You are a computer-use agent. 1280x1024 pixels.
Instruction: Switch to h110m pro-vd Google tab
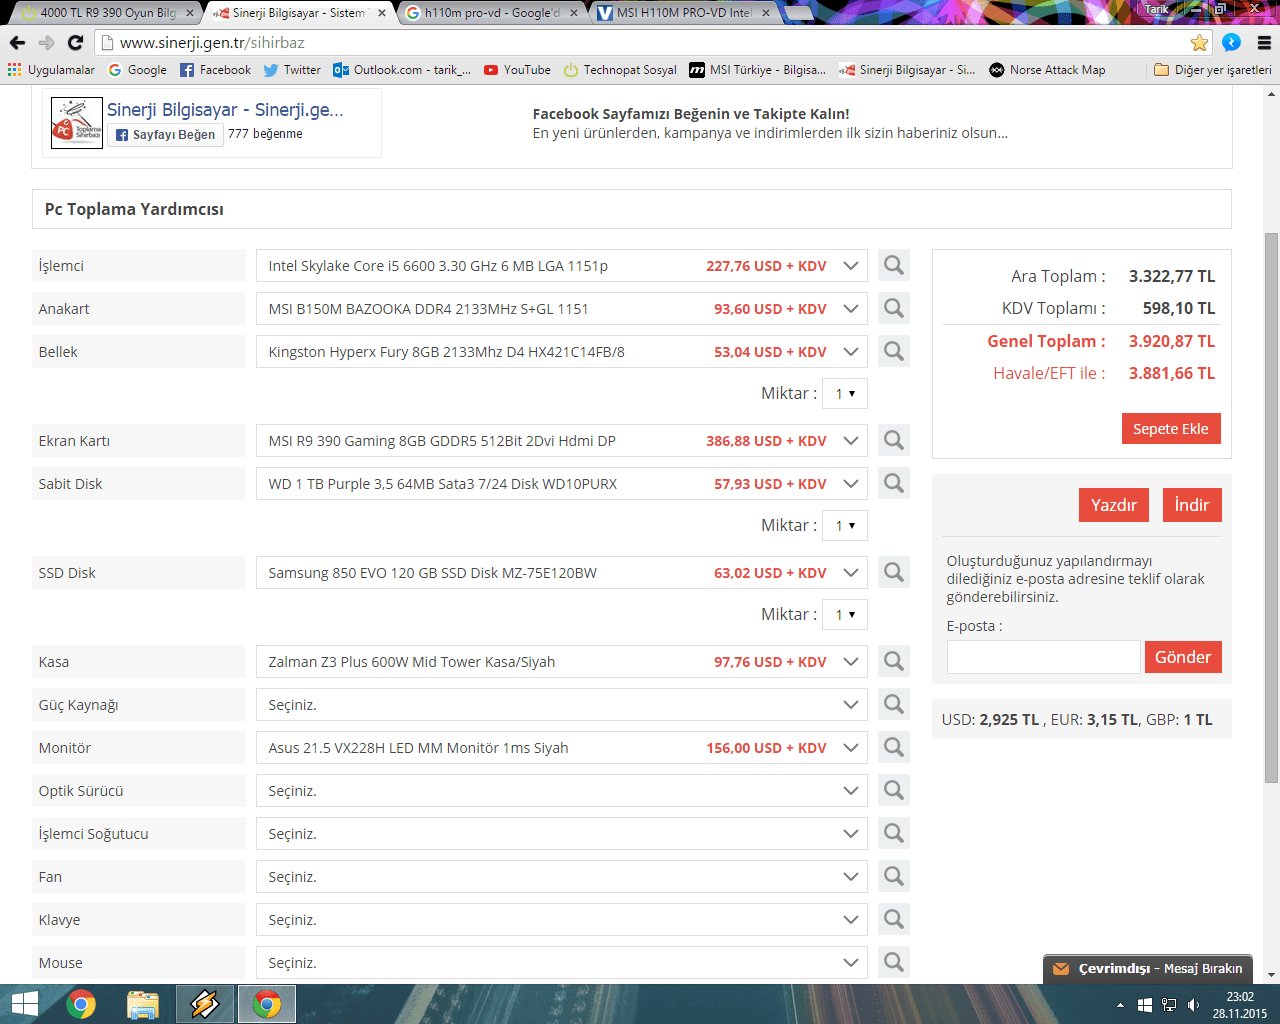(491, 13)
